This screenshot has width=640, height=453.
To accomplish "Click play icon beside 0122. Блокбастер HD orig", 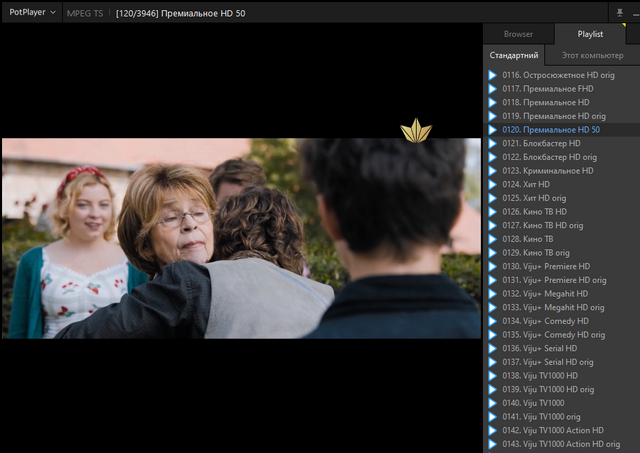I will point(493,157).
